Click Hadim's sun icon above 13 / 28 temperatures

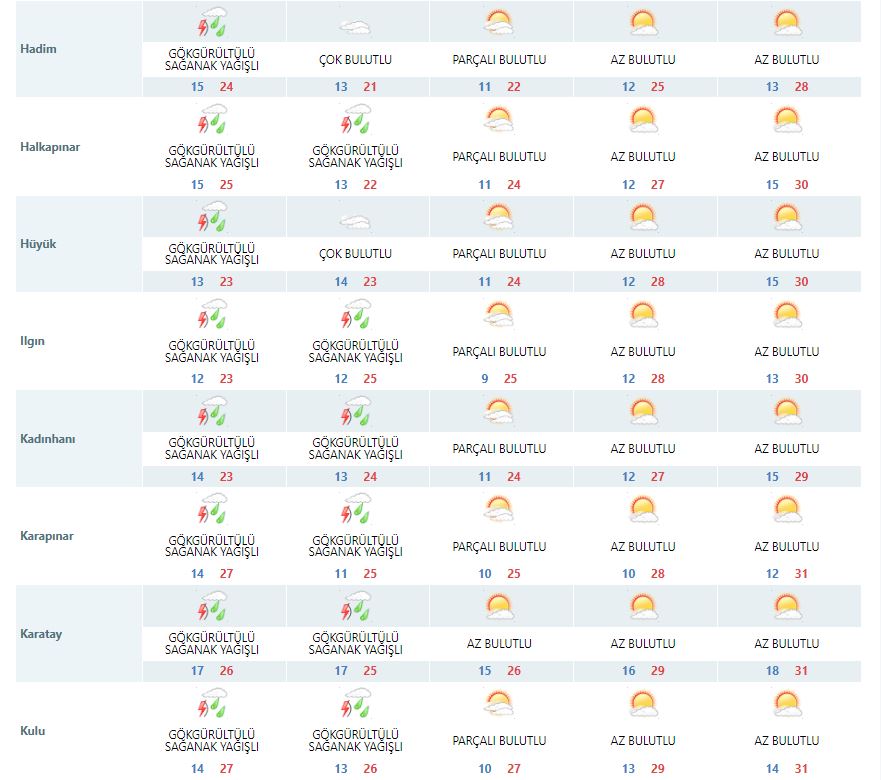point(787,24)
